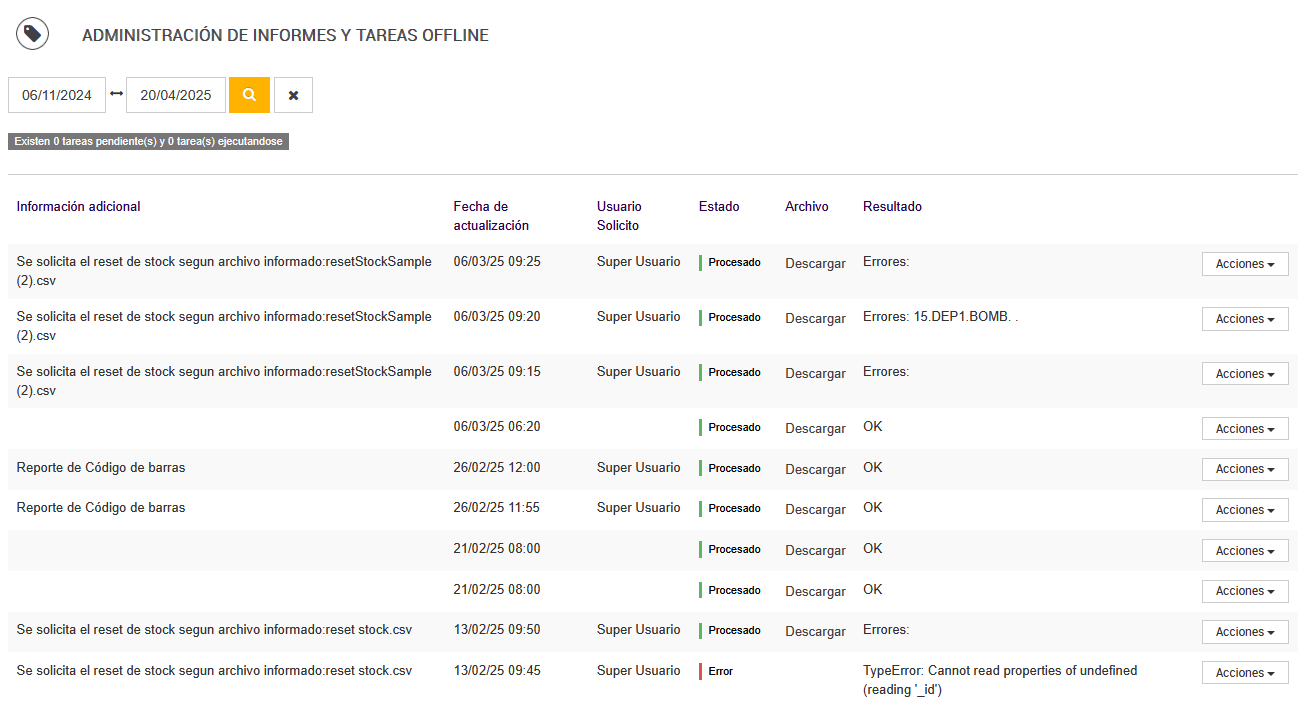Download file of the 06/03/25 09:15 task
The height and width of the screenshot is (706, 1299).
click(x=815, y=374)
